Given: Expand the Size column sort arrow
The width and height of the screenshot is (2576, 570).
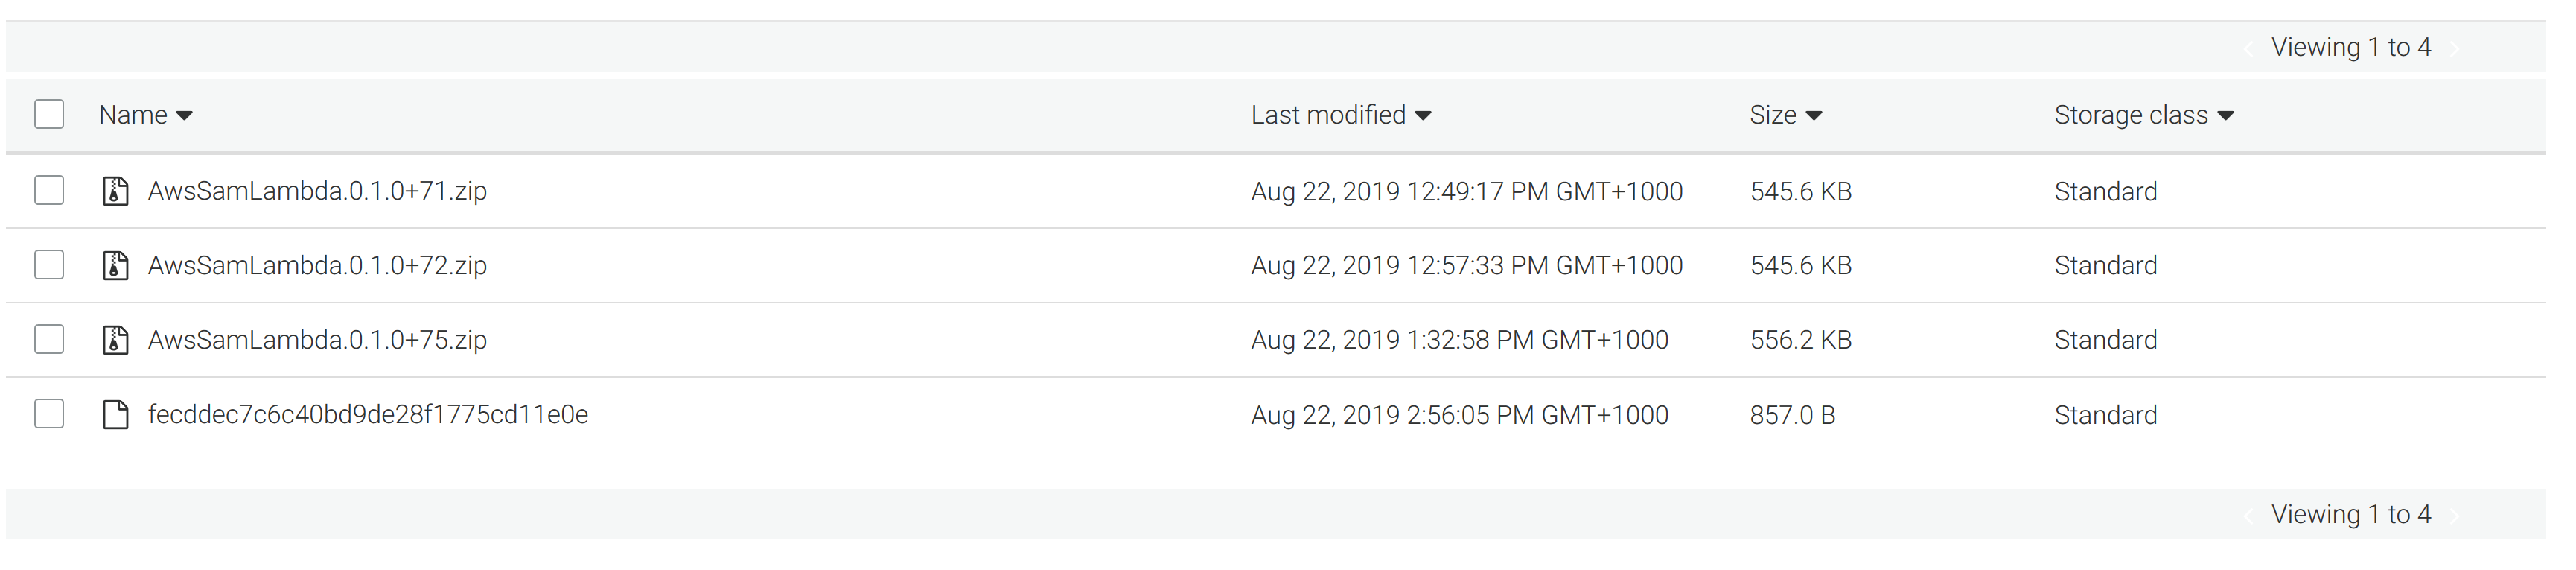Looking at the screenshot, I should click(1814, 116).
